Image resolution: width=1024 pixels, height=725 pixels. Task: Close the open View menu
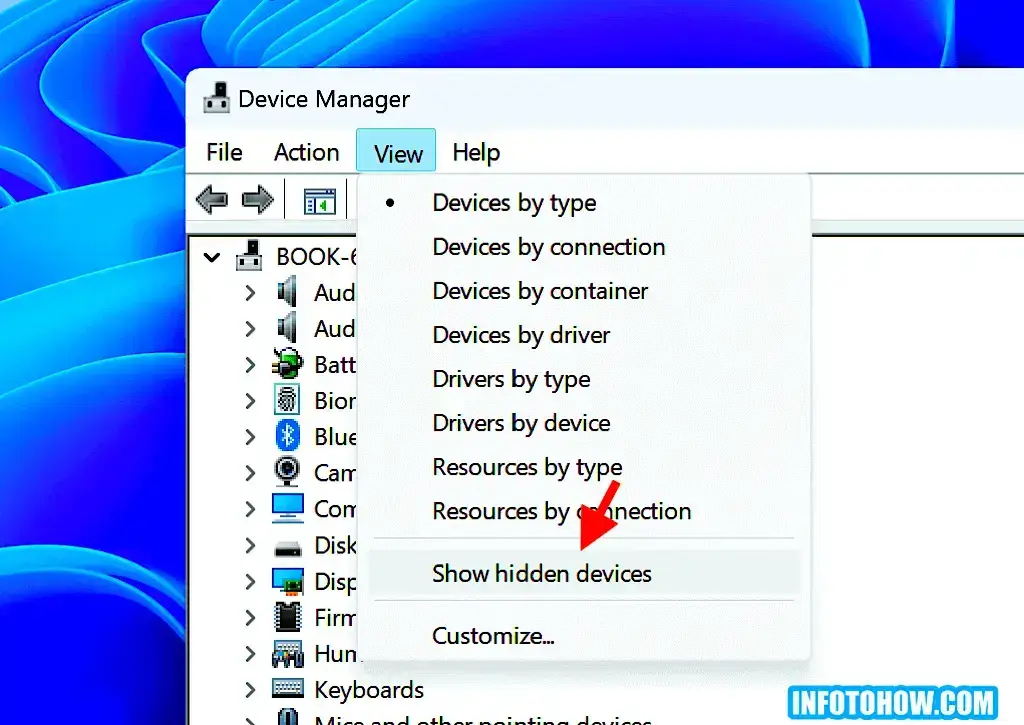[396, 152]
